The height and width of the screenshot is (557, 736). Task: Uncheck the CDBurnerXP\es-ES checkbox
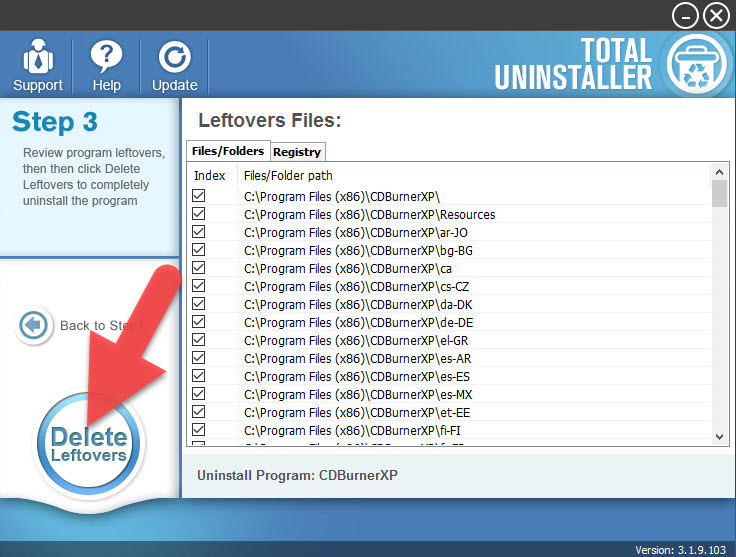click(x=199, y=375)
